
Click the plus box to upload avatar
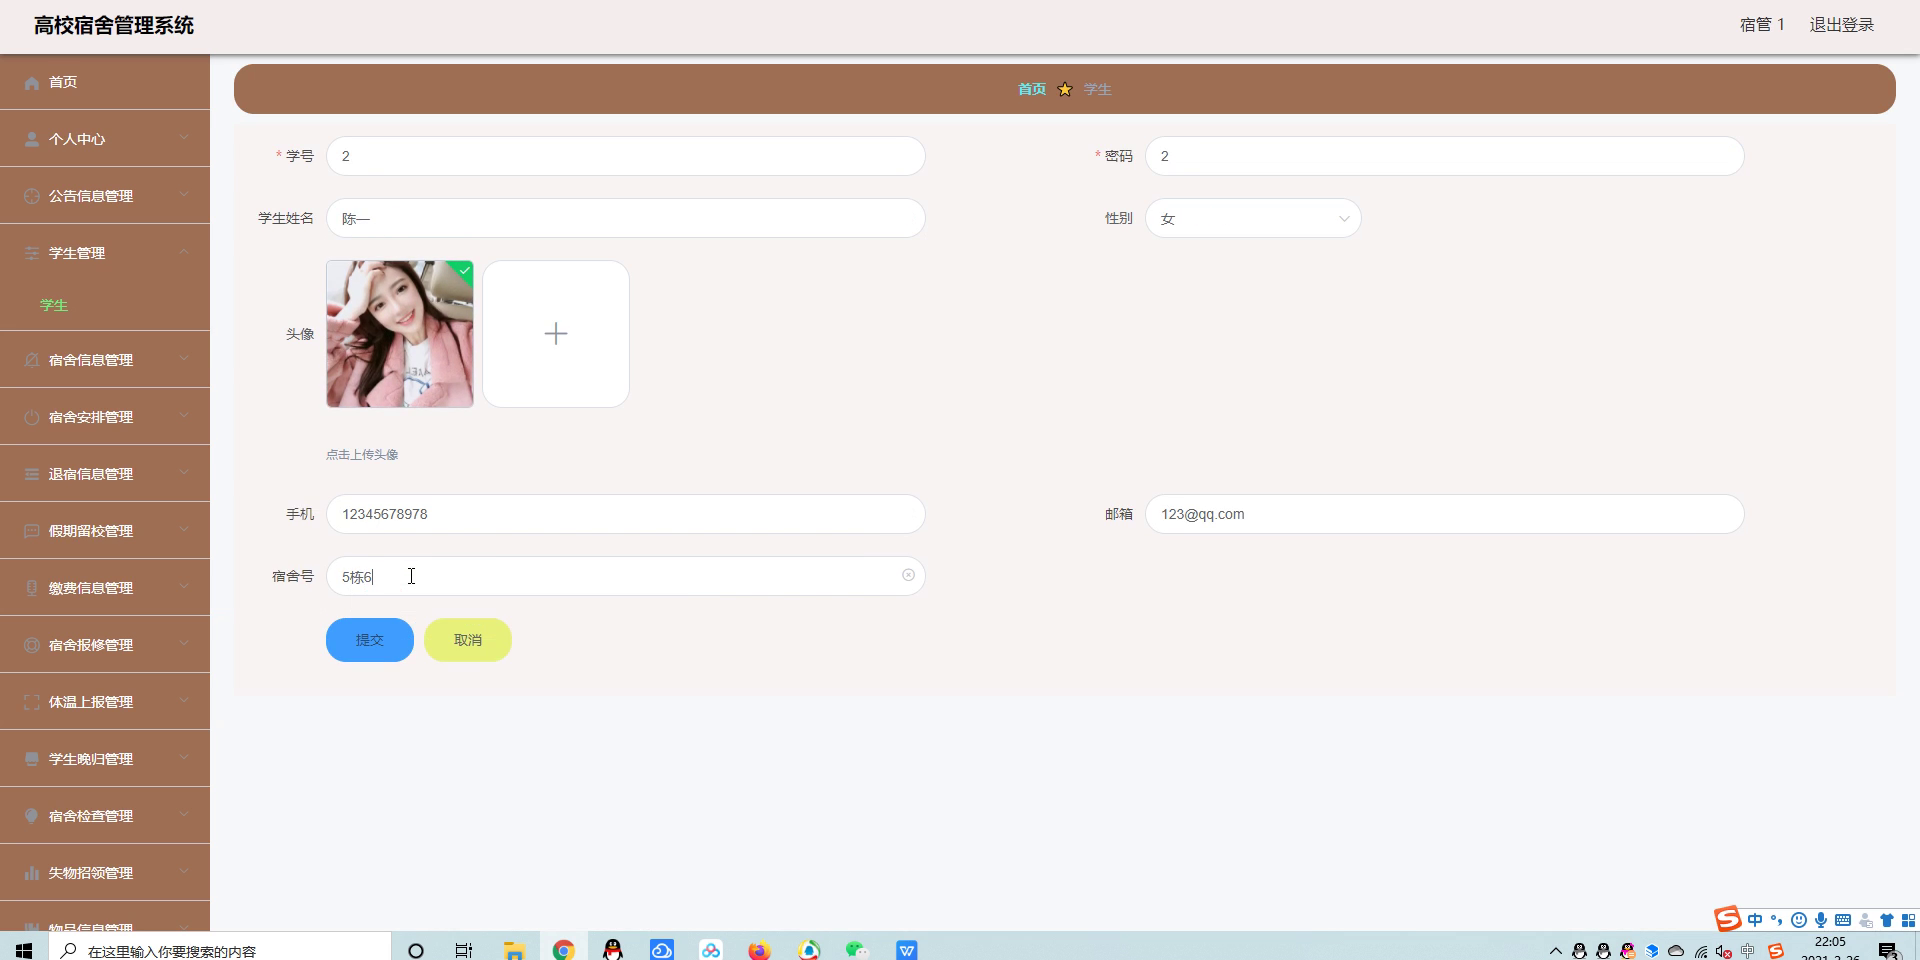coord(556,334)
